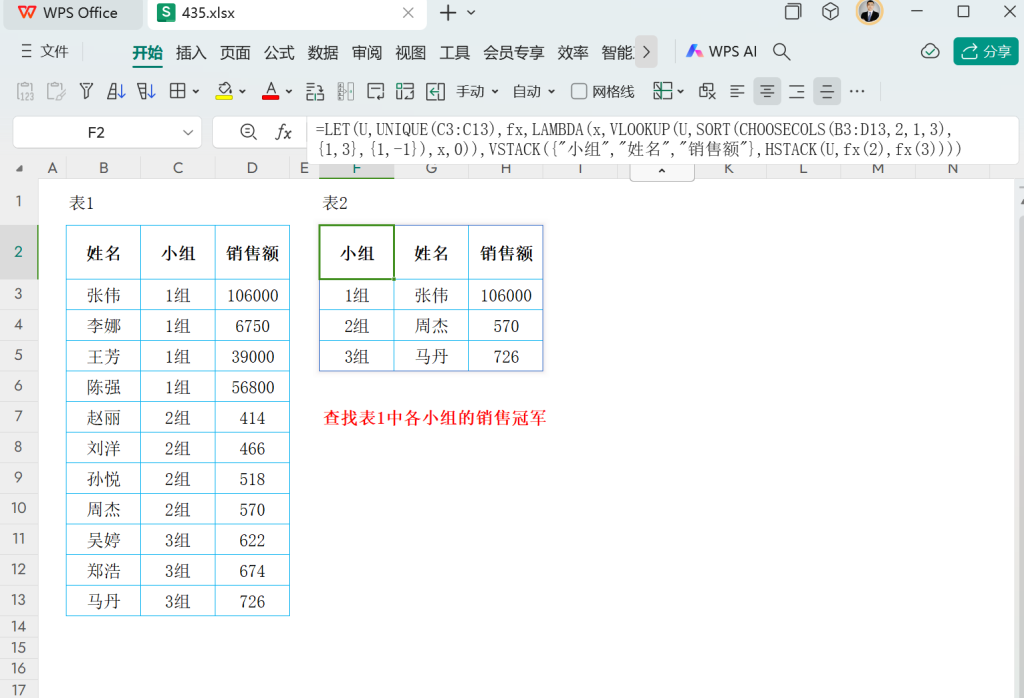
Task: Click the borders grid icon
Action: click(177, 91)
